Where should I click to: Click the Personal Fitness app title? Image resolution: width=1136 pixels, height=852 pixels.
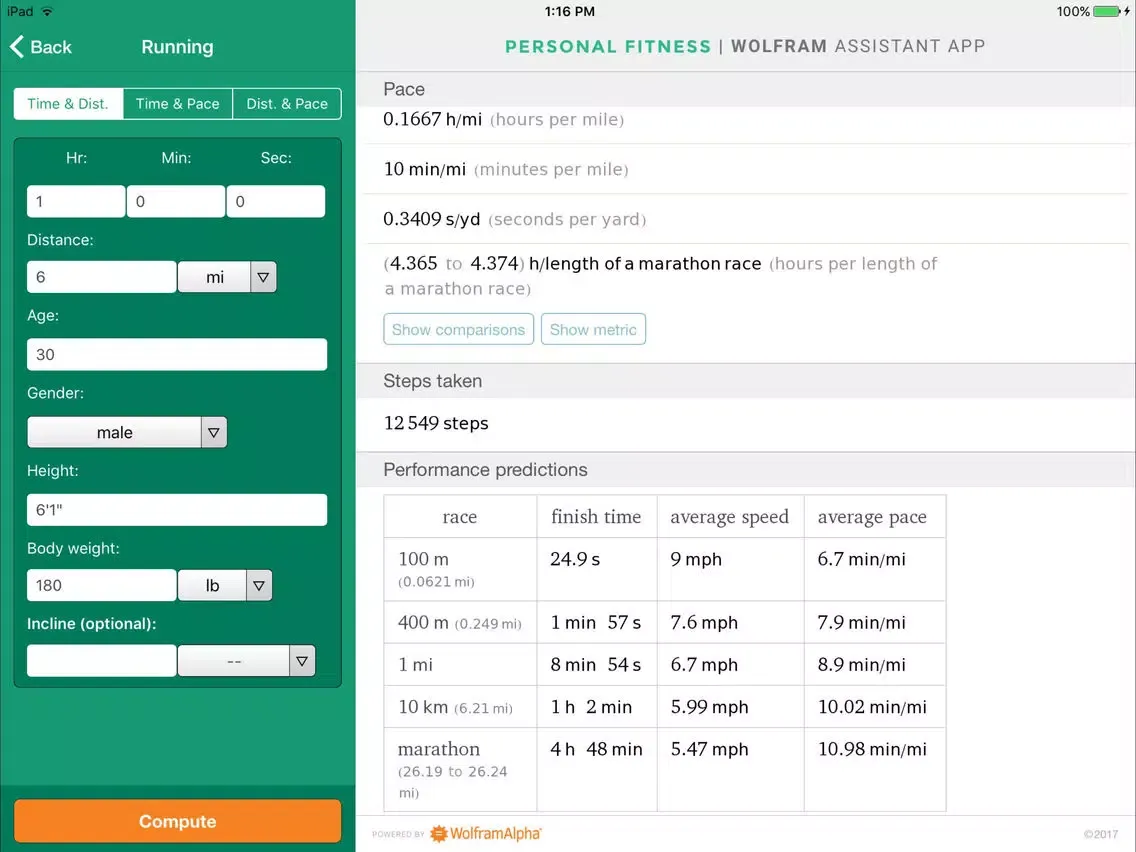click(608, 46)
